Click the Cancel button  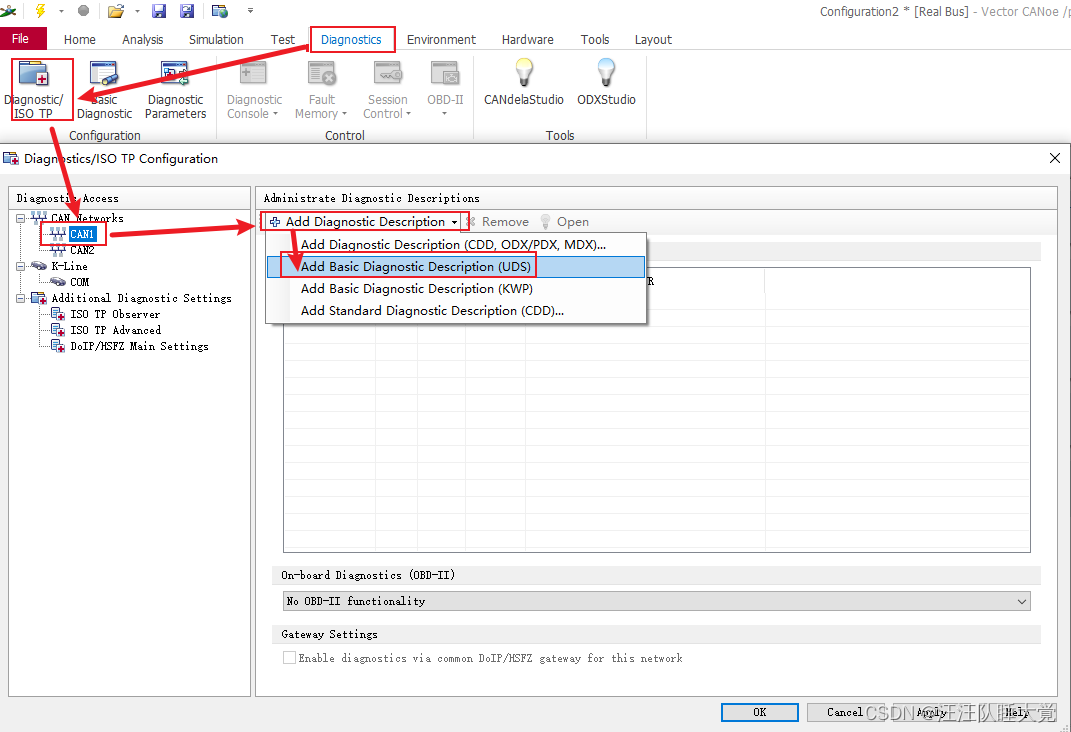coord(845,712)
